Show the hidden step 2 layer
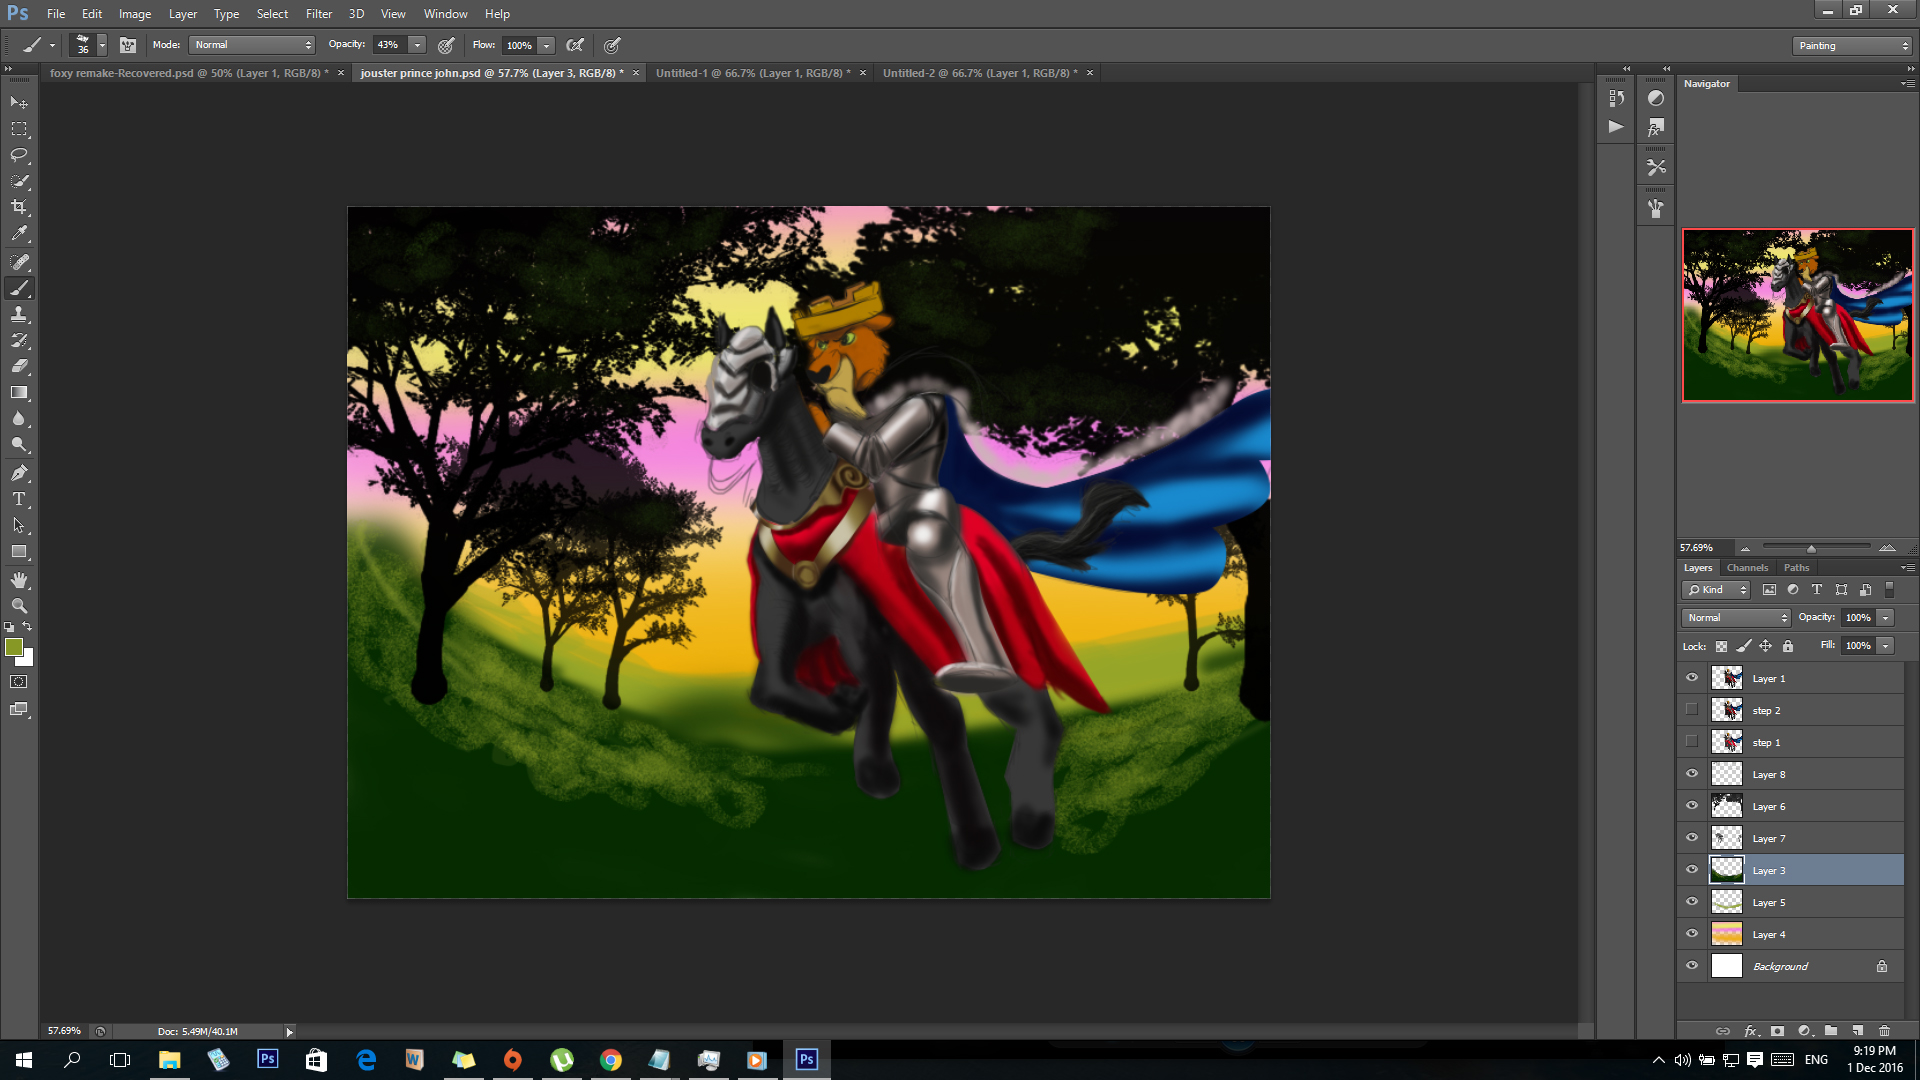The height and width of the screenshot is (1080, 1920). pyautogui.click(x=1692, y=709)
